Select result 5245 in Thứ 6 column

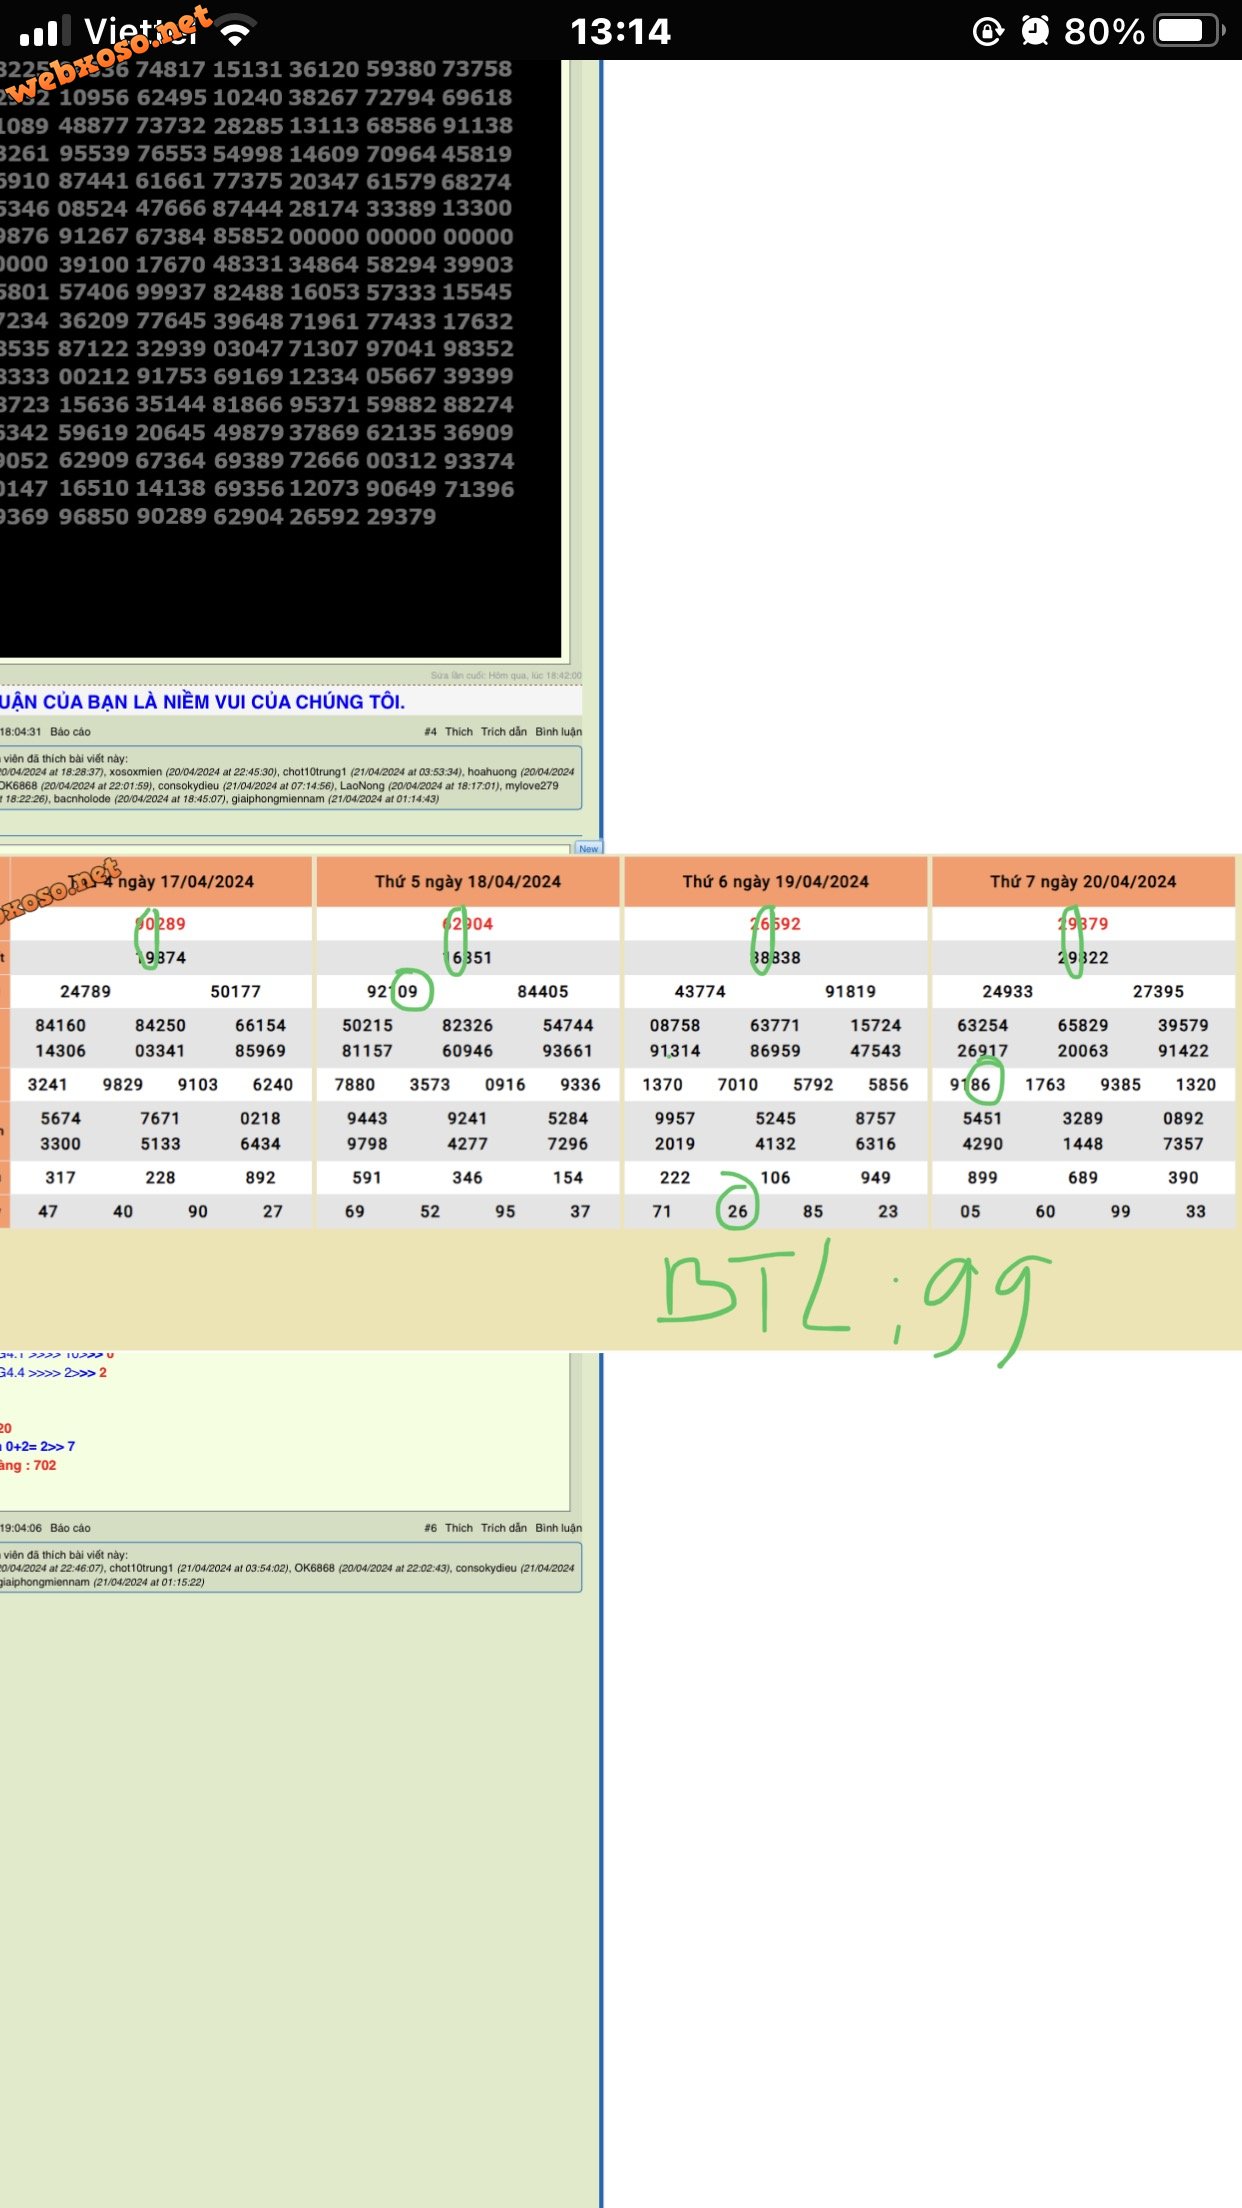tap(775, 1119)
